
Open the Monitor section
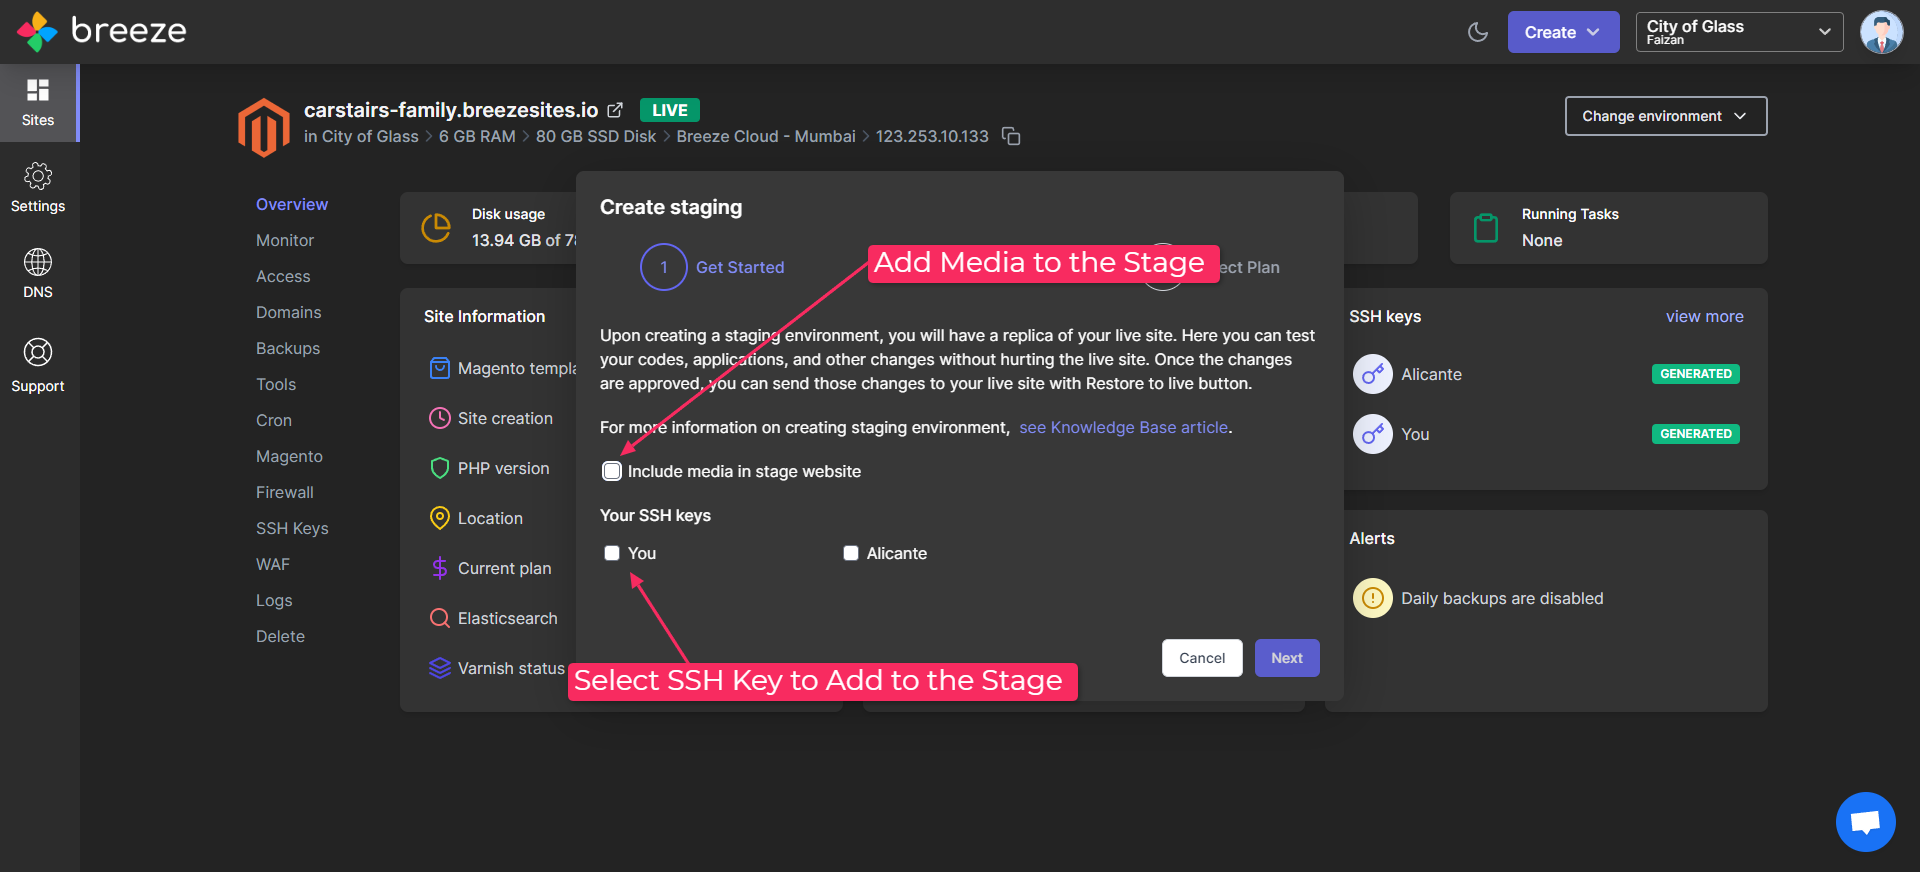click(x=285, y=240)
